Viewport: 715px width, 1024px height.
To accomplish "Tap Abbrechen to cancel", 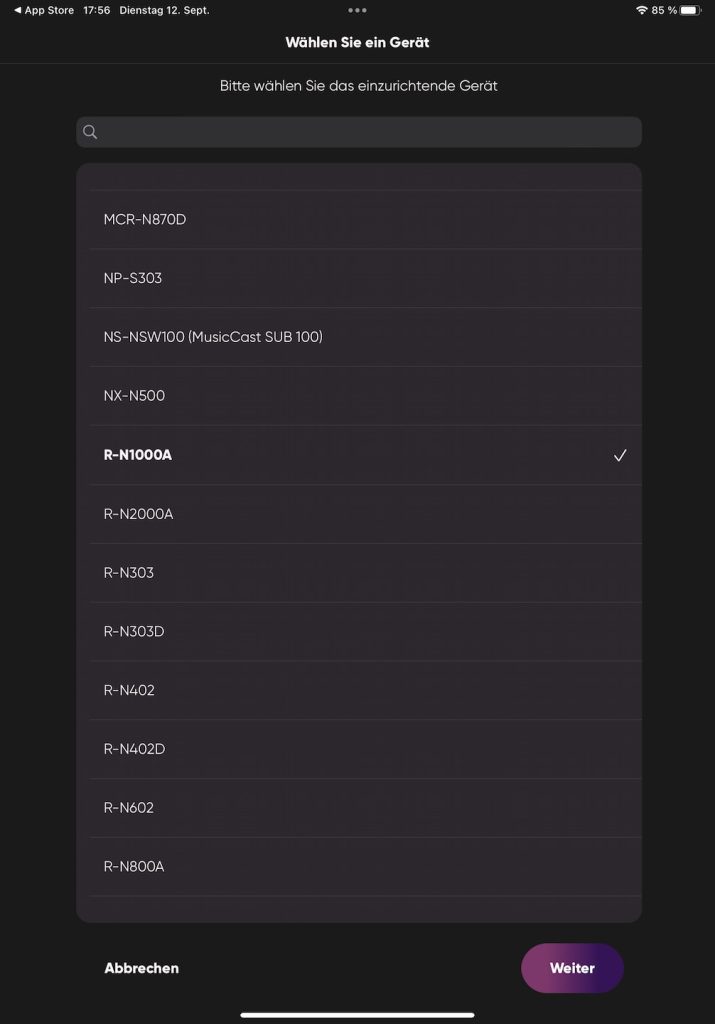I will (x=142, y=968).
